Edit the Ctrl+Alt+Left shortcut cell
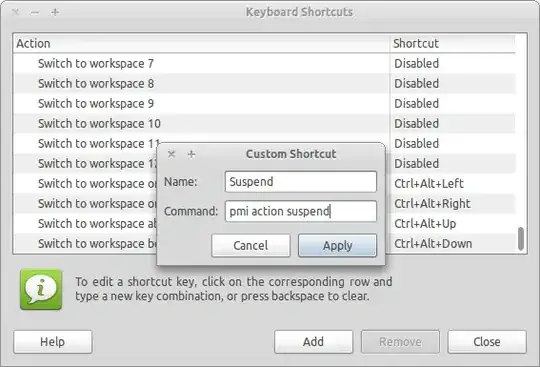Screen dimensions: 540x367 pos(453,184)
